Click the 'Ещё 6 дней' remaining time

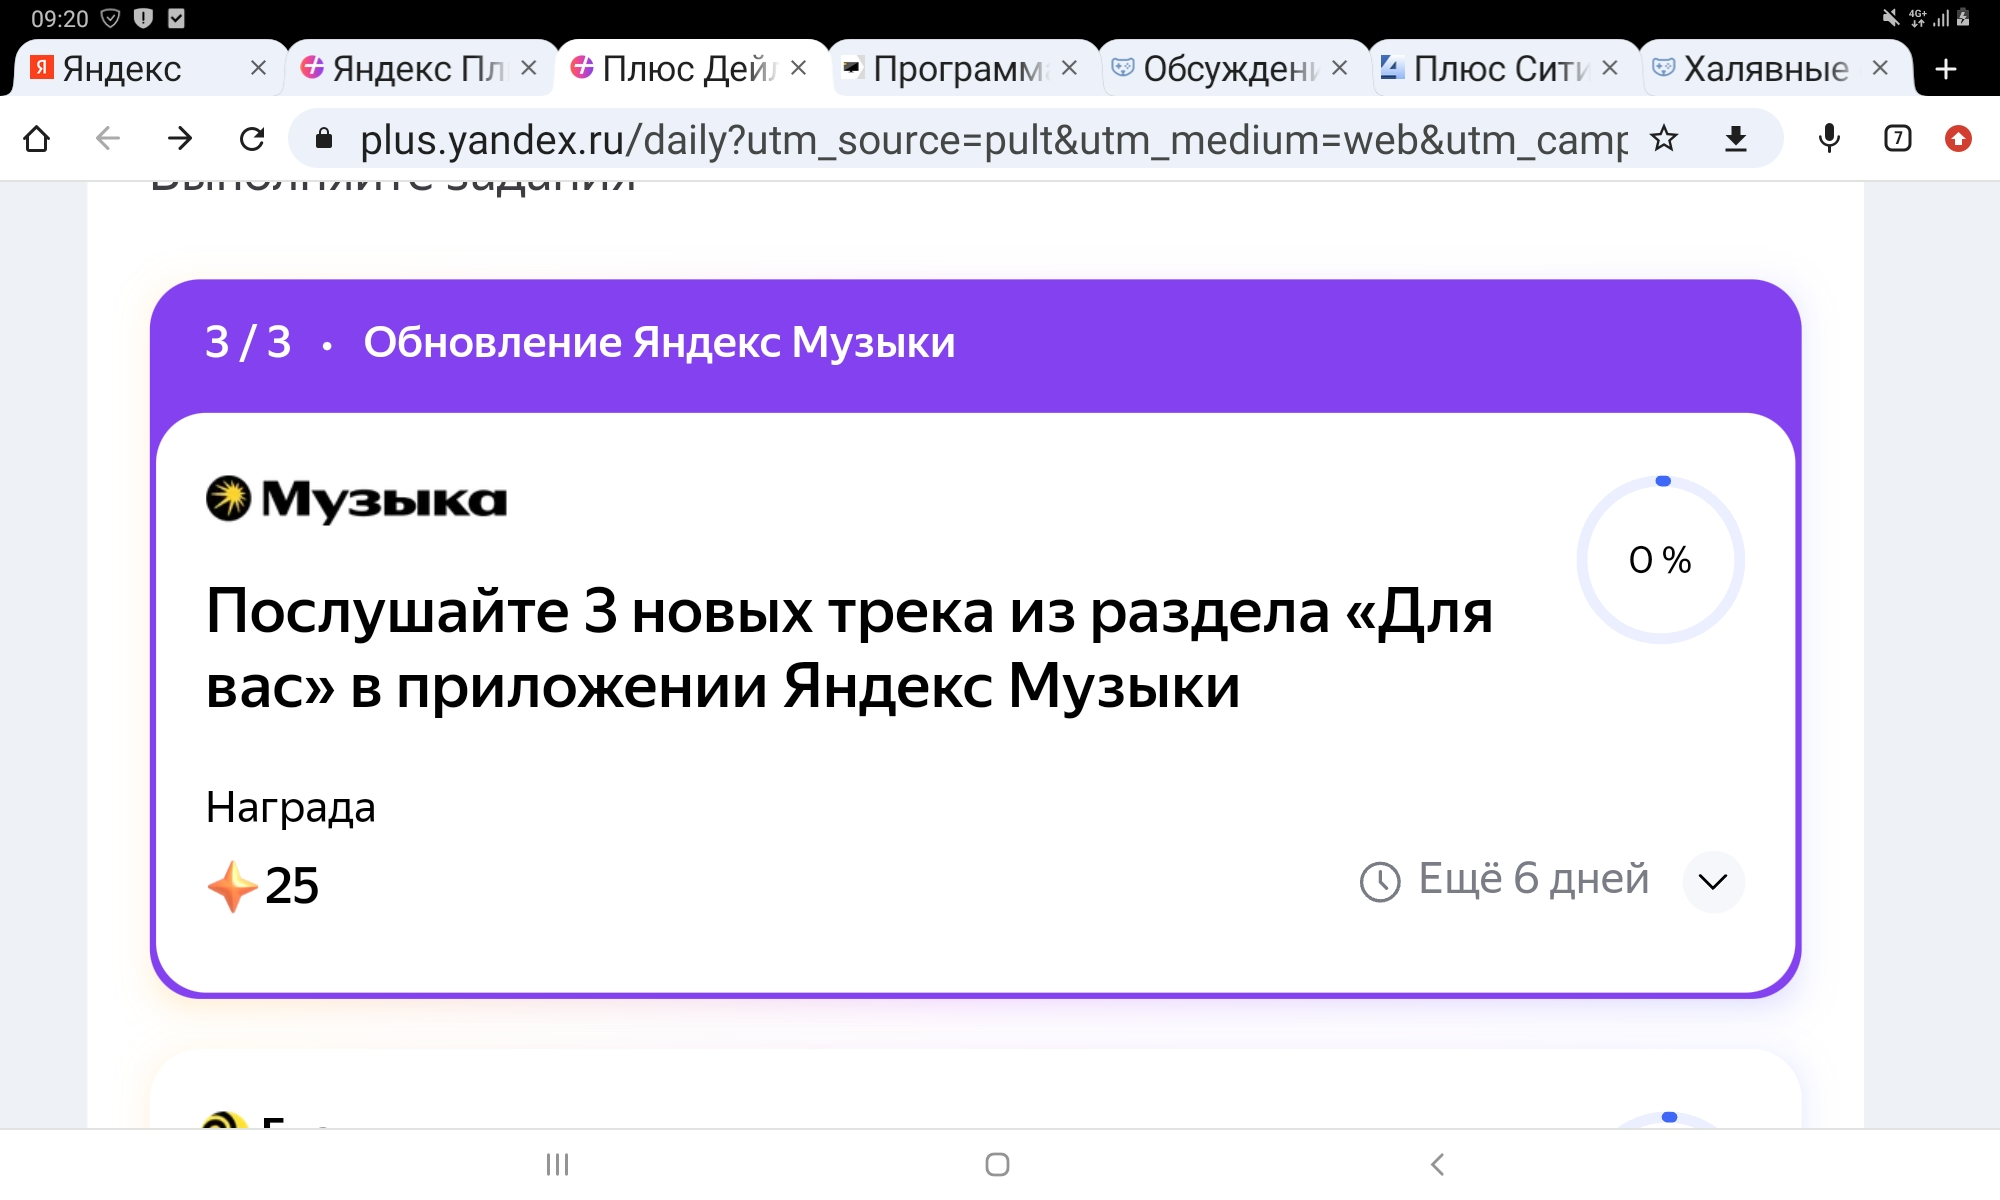(1534, 879)
